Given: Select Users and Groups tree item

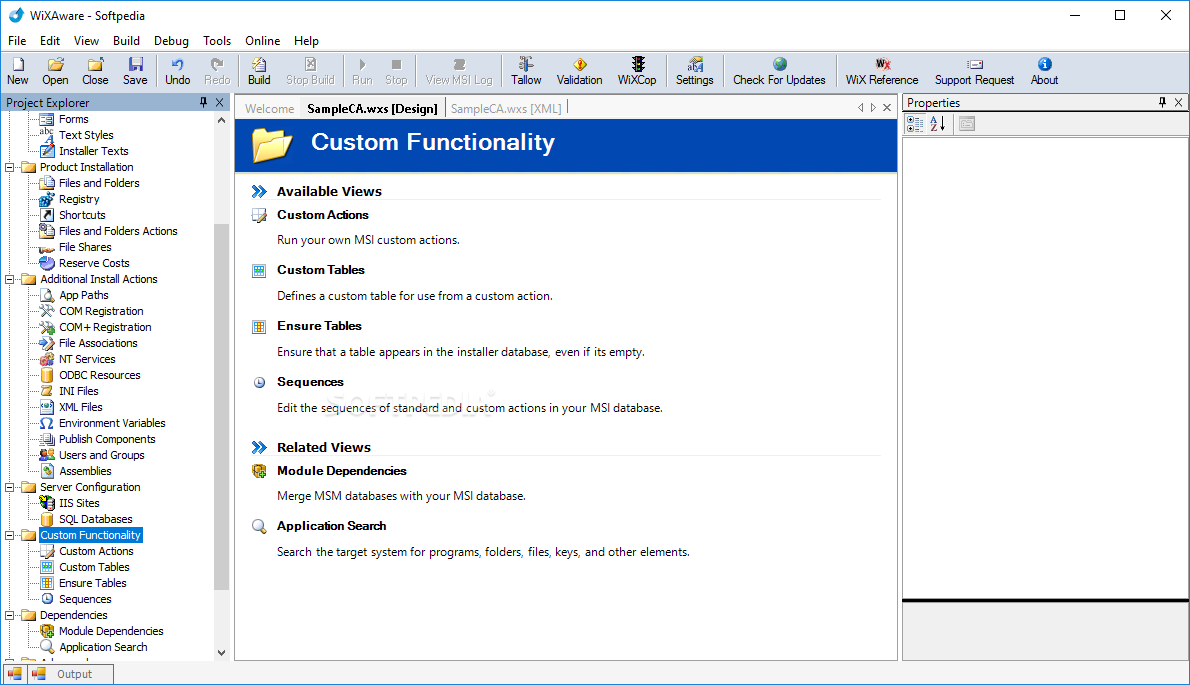Looking at the screenshot, I should tap(102, 455).
